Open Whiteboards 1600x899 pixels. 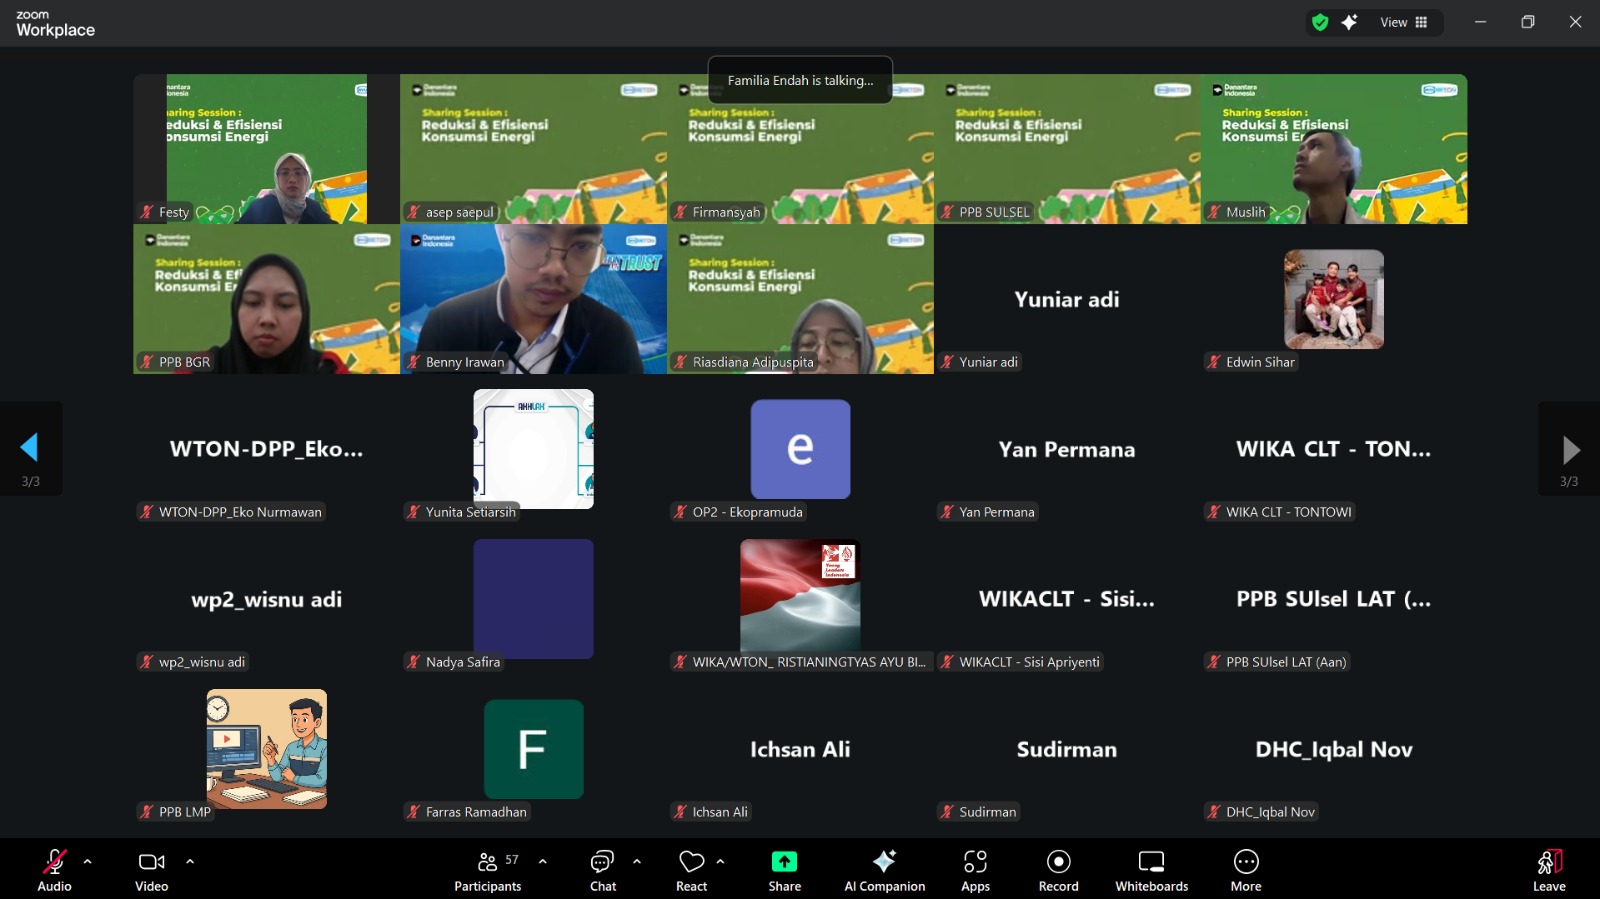pos(1151,870)
